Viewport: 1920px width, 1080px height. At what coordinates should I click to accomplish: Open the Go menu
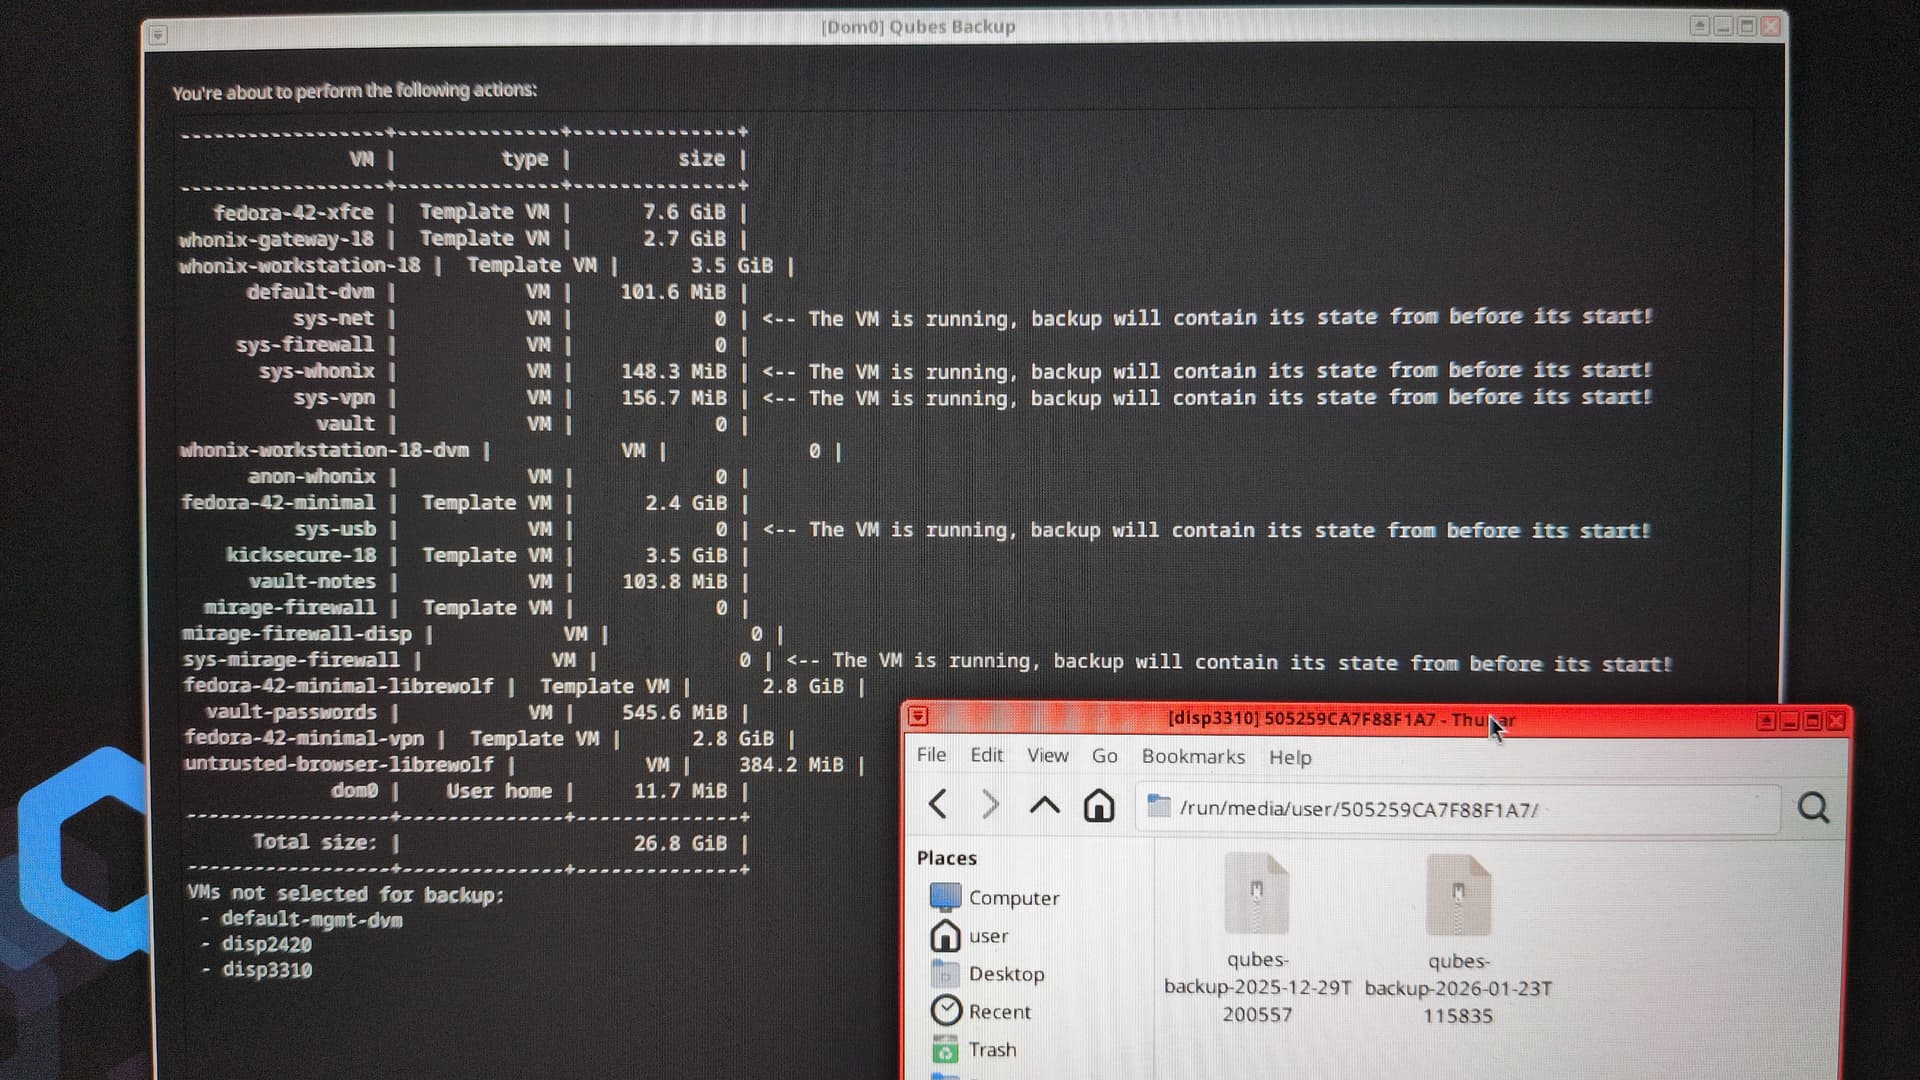click(1104, 756)
